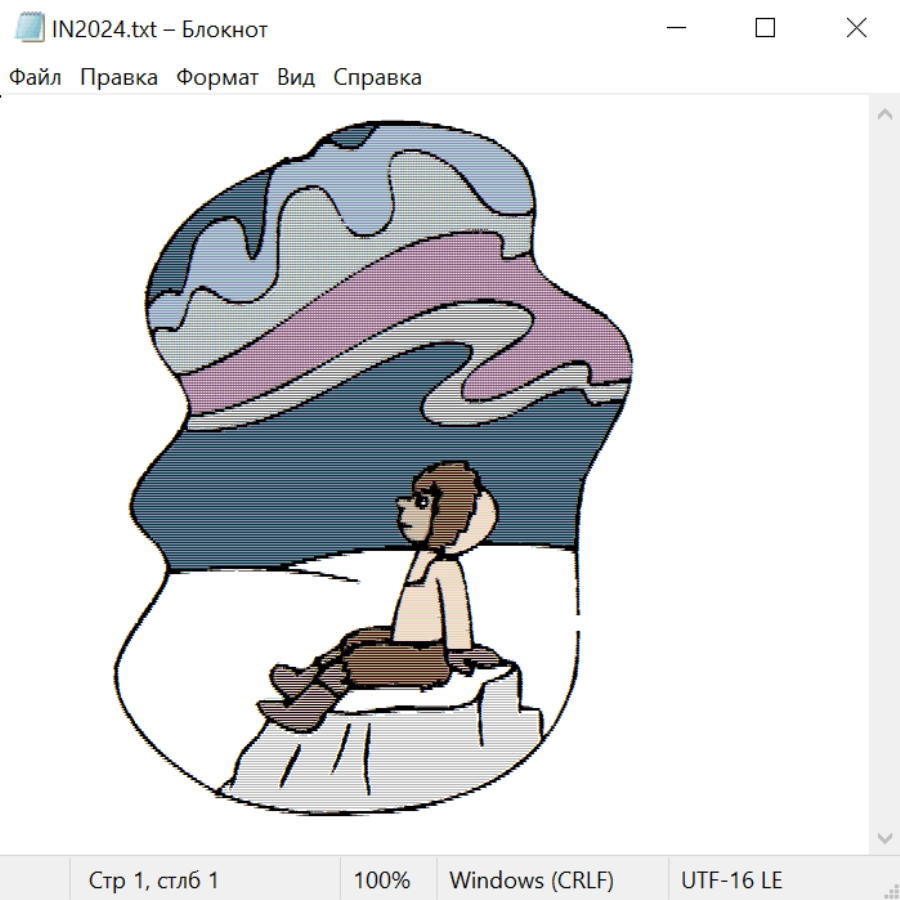Screen dimensions: 900x900
Task: Minimize the Блокнот window
Action: point(676,28)
